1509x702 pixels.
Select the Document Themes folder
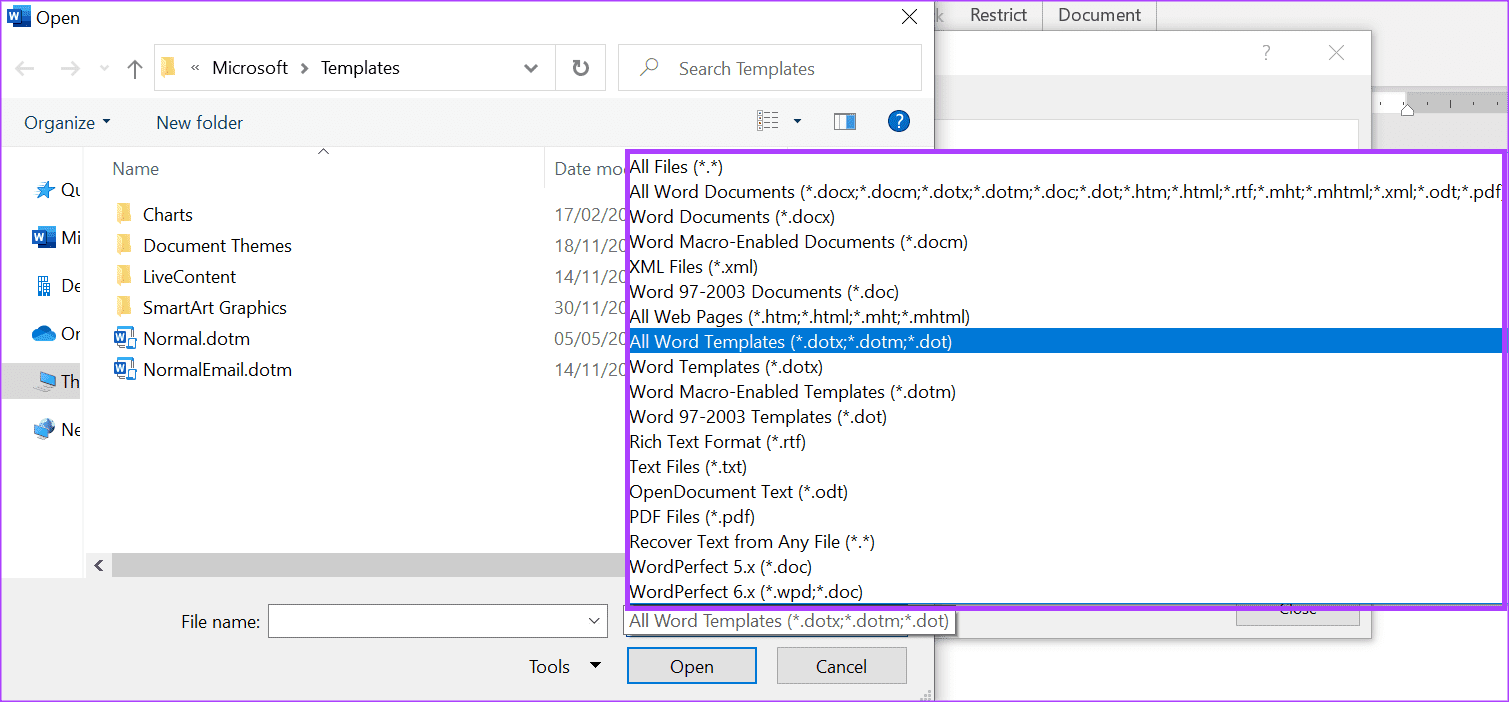coord(217,245)
